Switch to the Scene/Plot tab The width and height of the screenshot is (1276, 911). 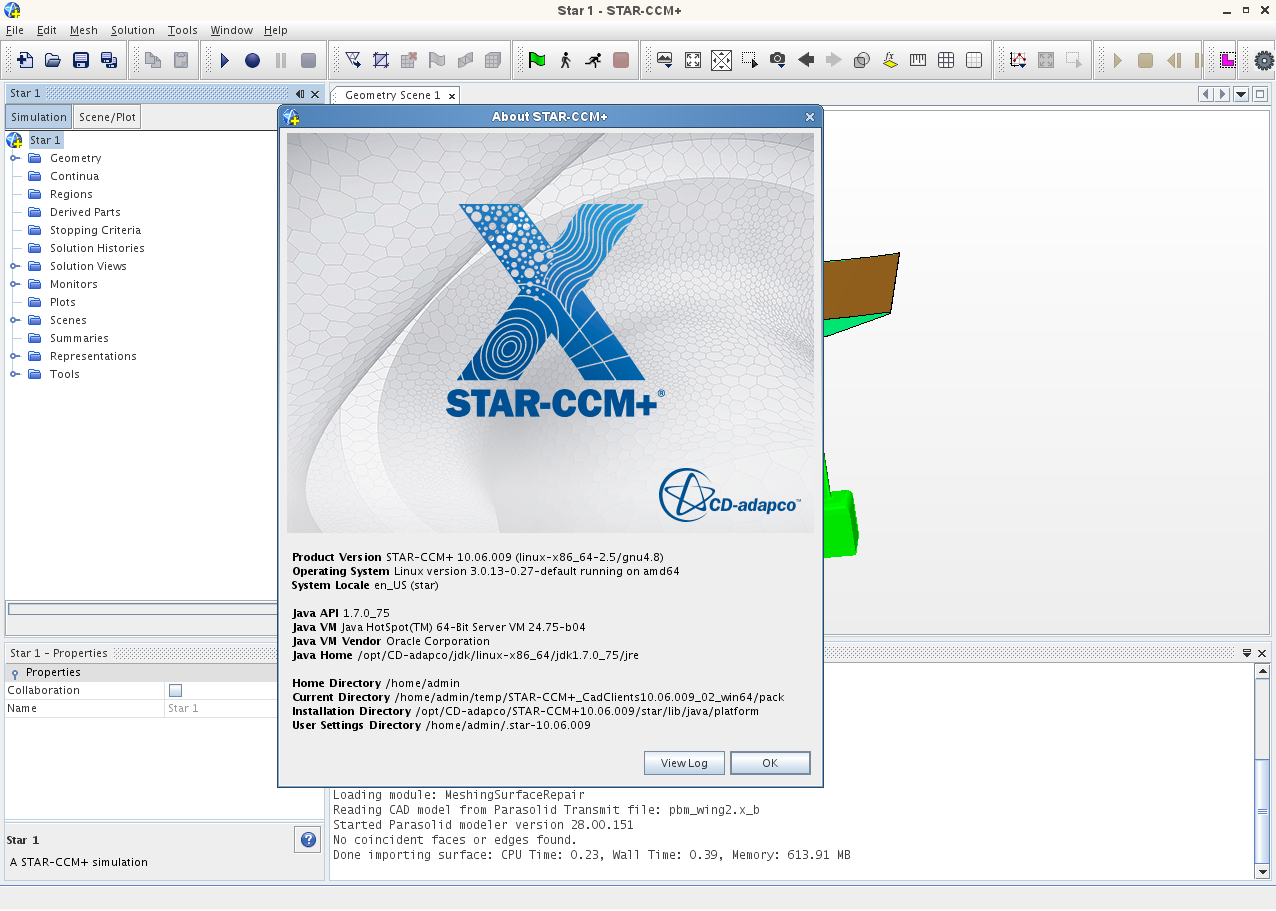pos(107,117)
